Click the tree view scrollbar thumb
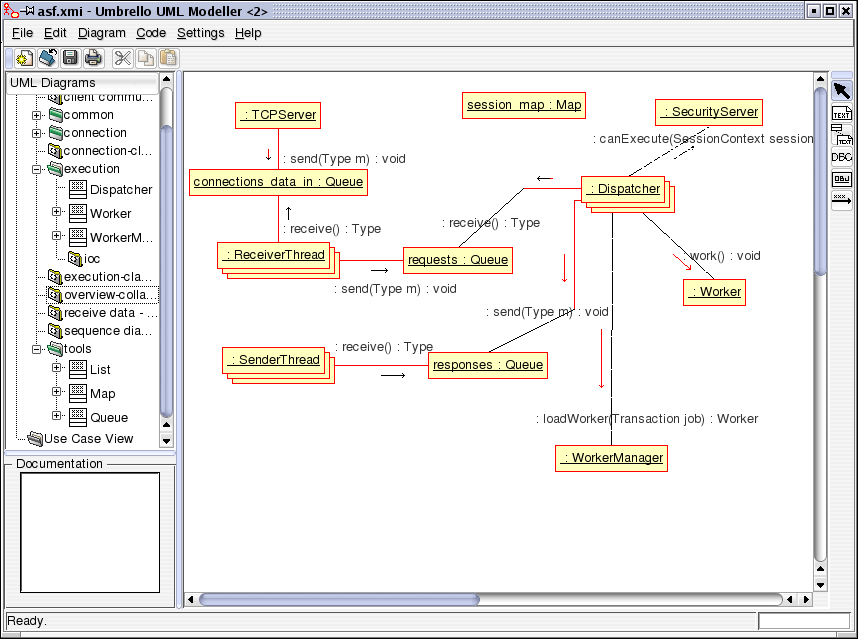This screenshot has width=858, height=639. (x=166, y=272)
